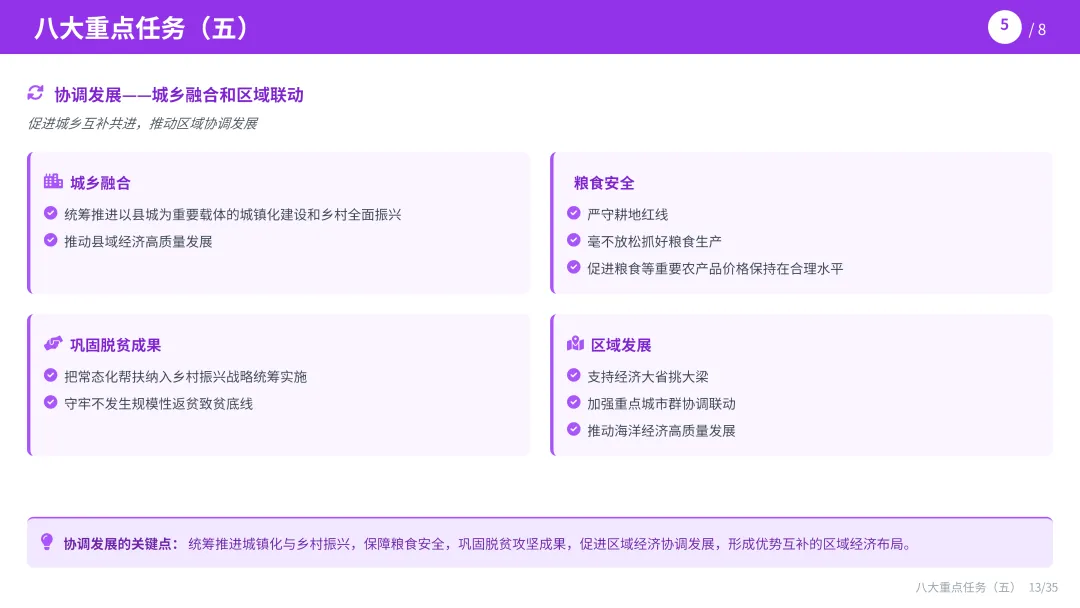Click the text 严守耕地红线
1080x608 pixels.
[x=627, y=215]
